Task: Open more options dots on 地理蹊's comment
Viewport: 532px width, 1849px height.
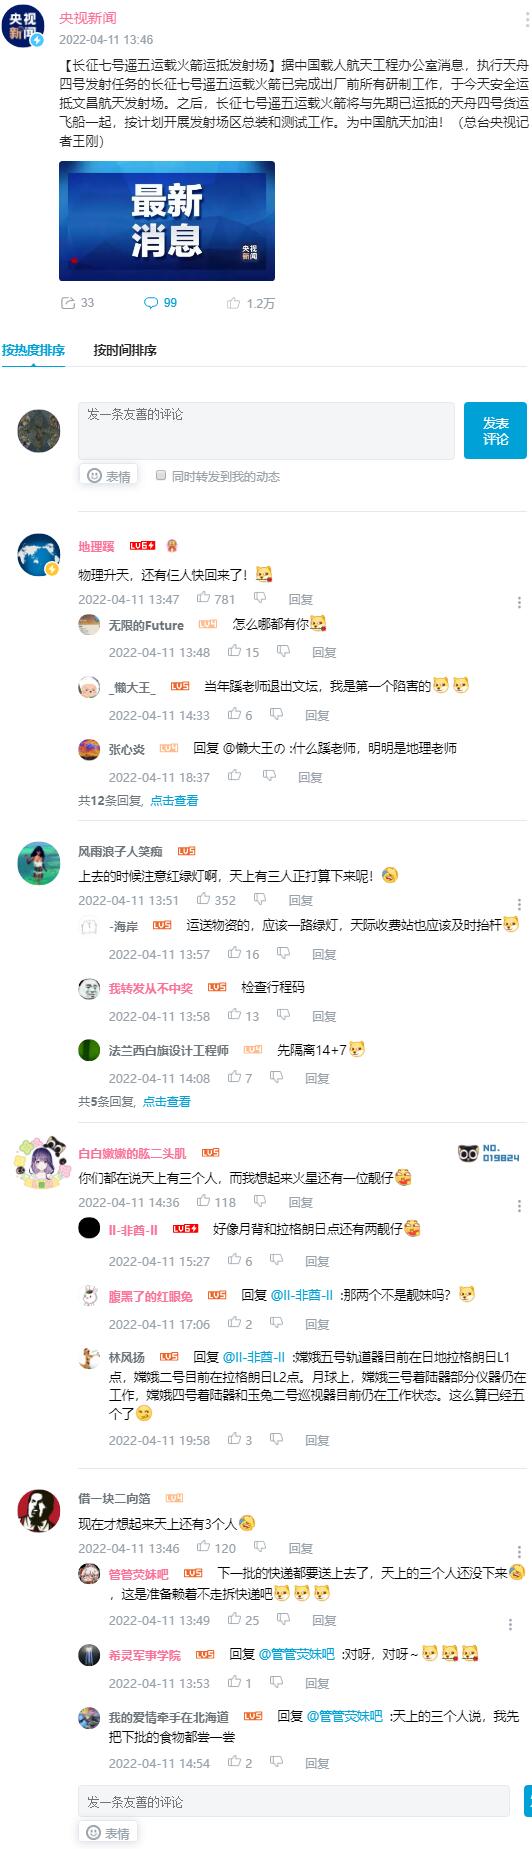Action: (519, 602)
